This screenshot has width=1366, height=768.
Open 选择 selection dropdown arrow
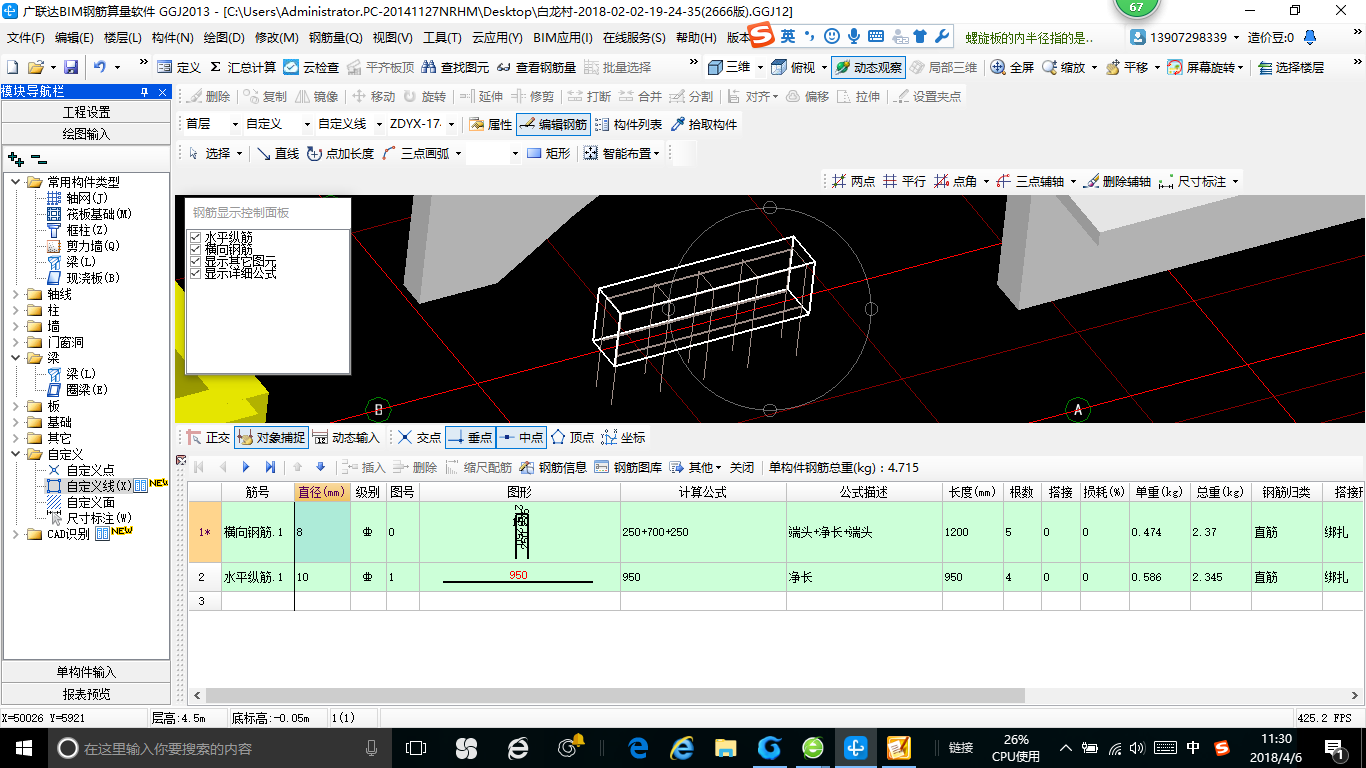240,153
